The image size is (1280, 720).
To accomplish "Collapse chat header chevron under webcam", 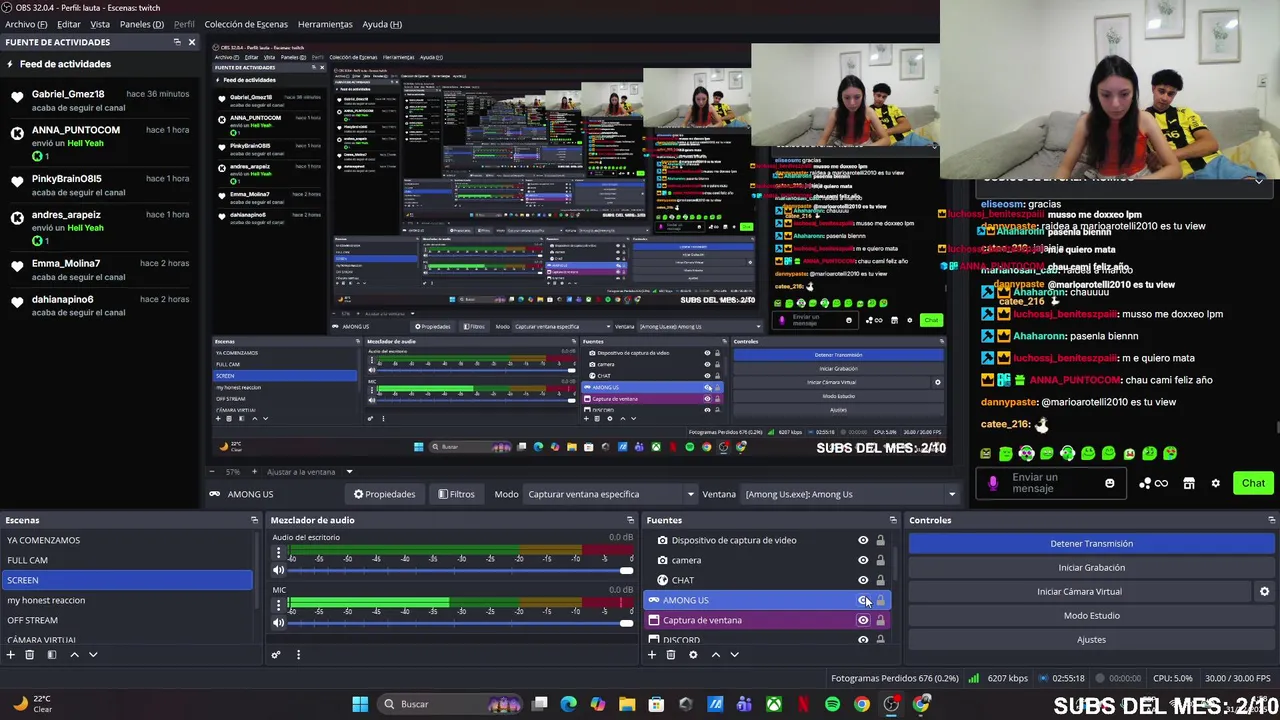I will point(1259,181).
